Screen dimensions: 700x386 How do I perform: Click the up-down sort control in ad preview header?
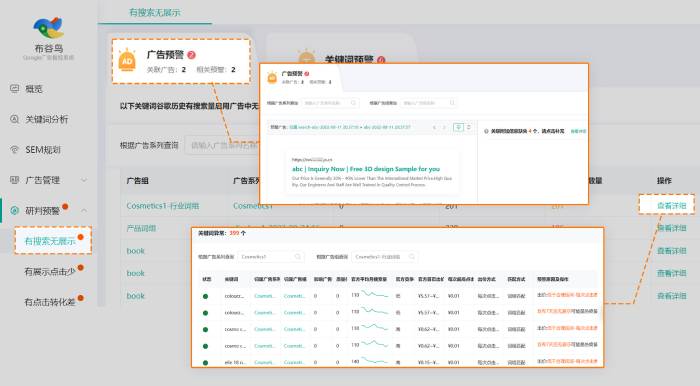coord(469,127)
